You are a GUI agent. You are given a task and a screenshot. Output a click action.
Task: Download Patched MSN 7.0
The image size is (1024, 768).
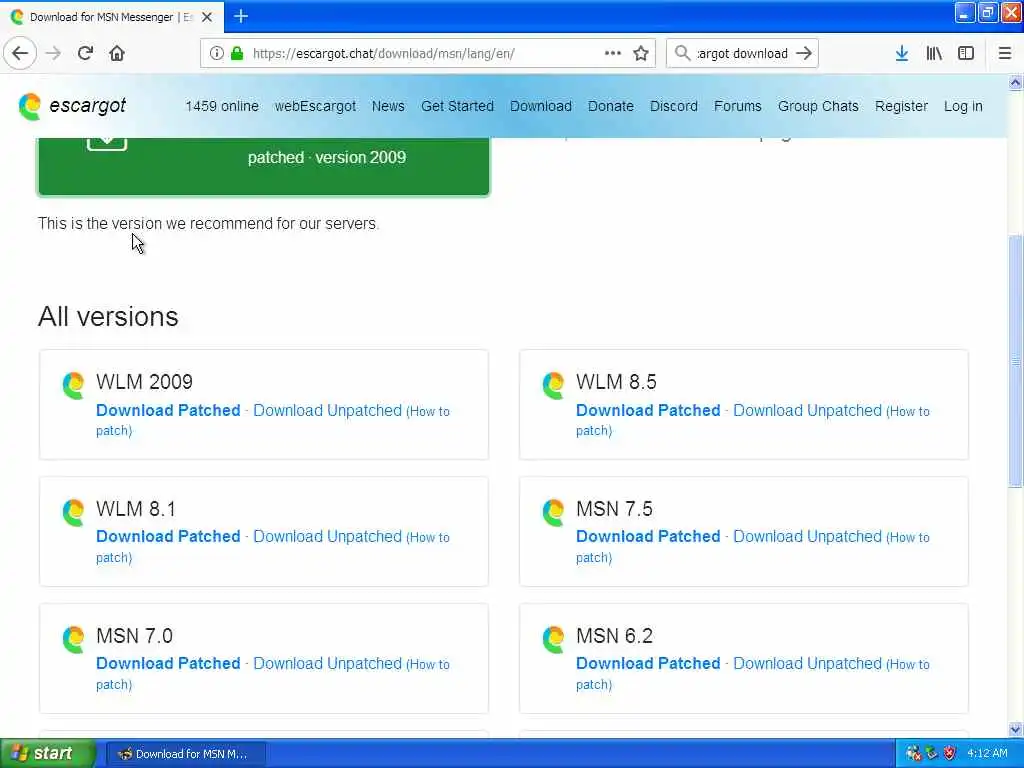168,664
